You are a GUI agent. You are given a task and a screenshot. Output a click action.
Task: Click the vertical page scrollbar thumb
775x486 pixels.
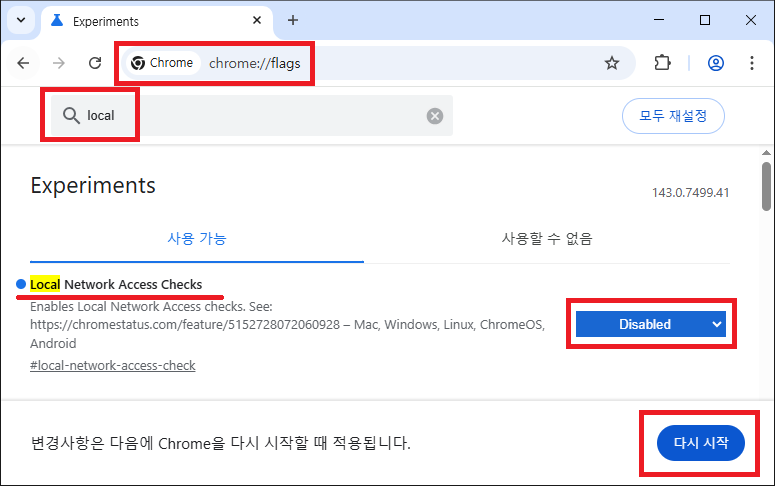[x=766, y=190]
